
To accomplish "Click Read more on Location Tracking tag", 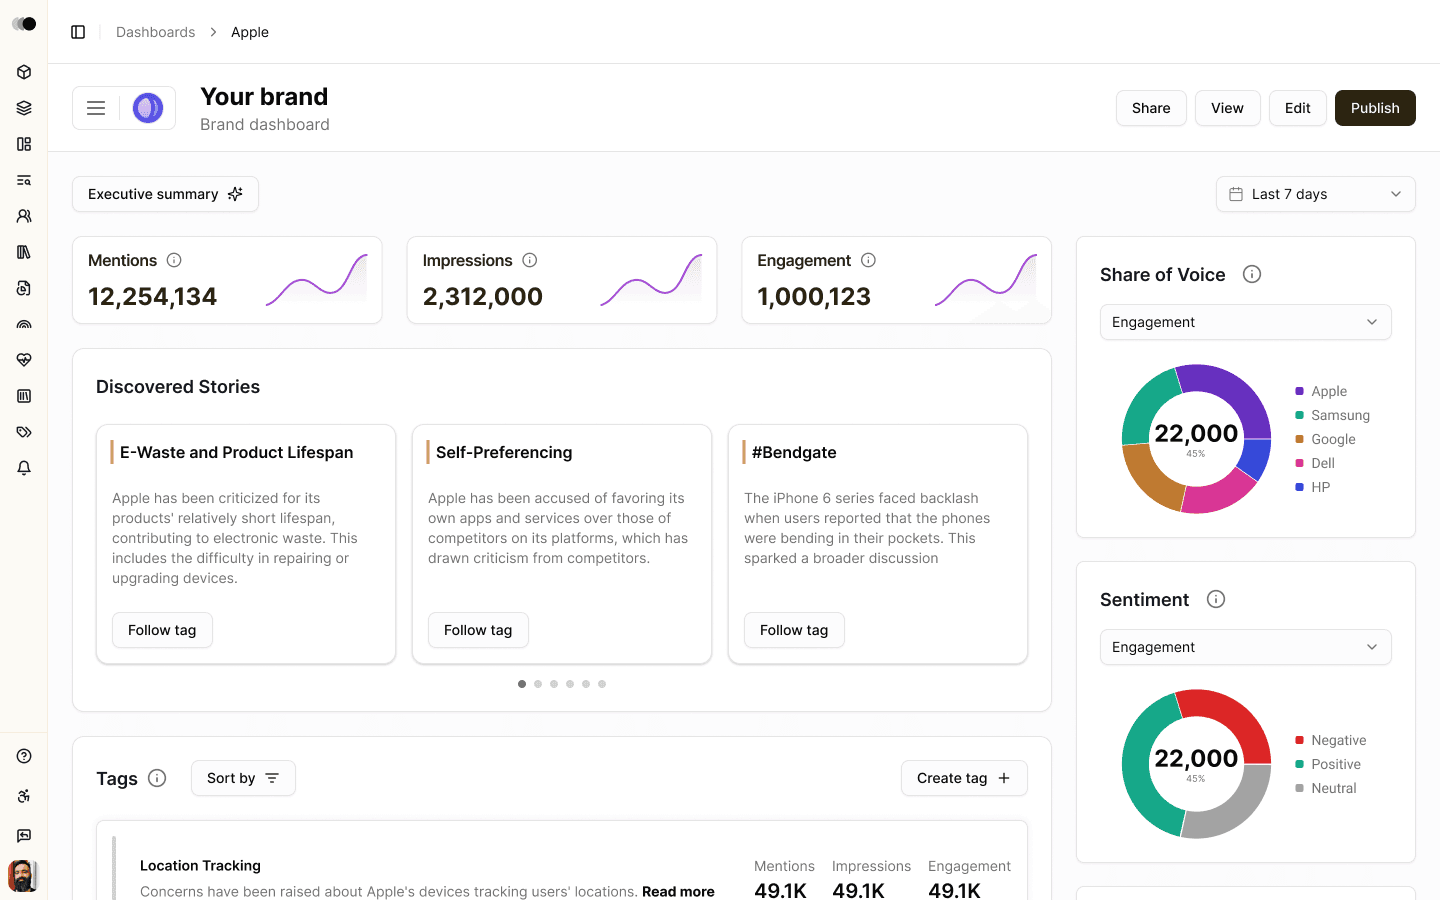I will click(678, 891).
